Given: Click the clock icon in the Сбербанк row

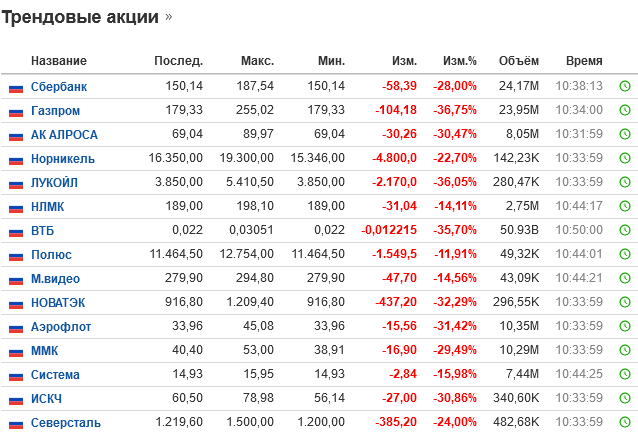Looking at the screenshot, I should pos(624,87).
